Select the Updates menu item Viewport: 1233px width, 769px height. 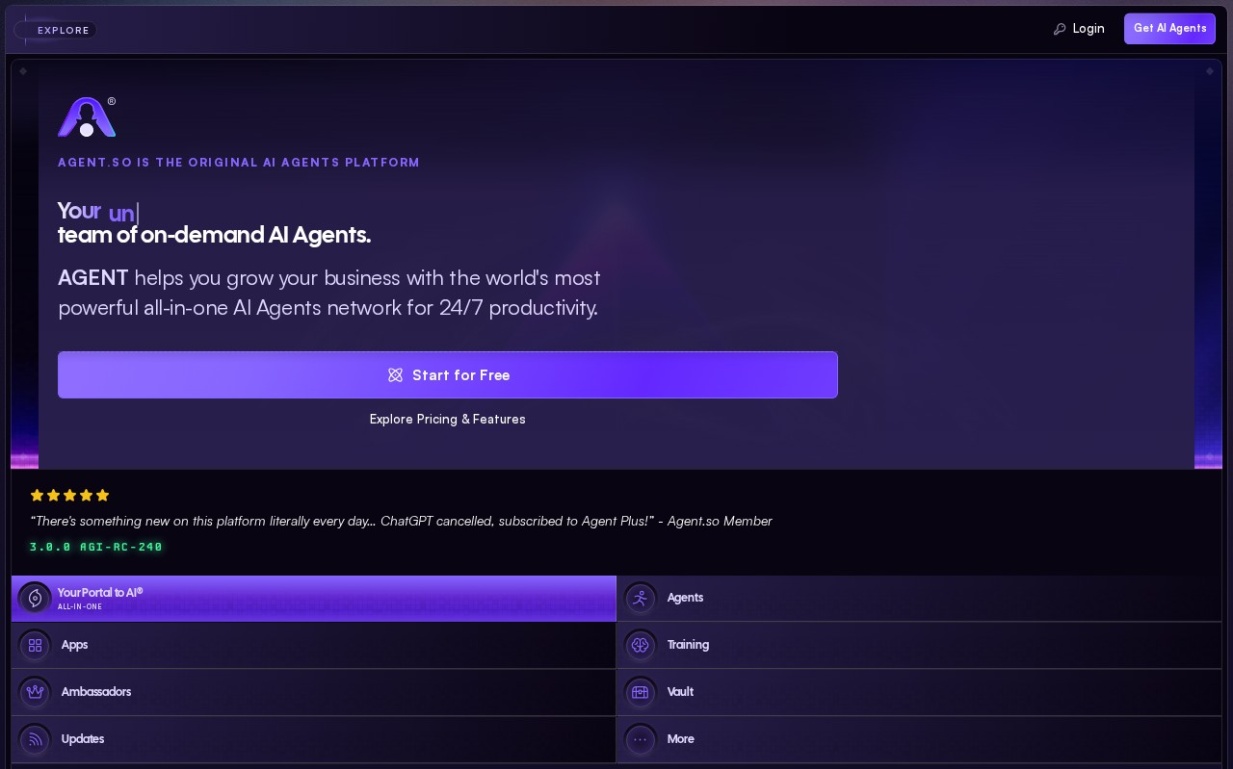pos(314,739)
